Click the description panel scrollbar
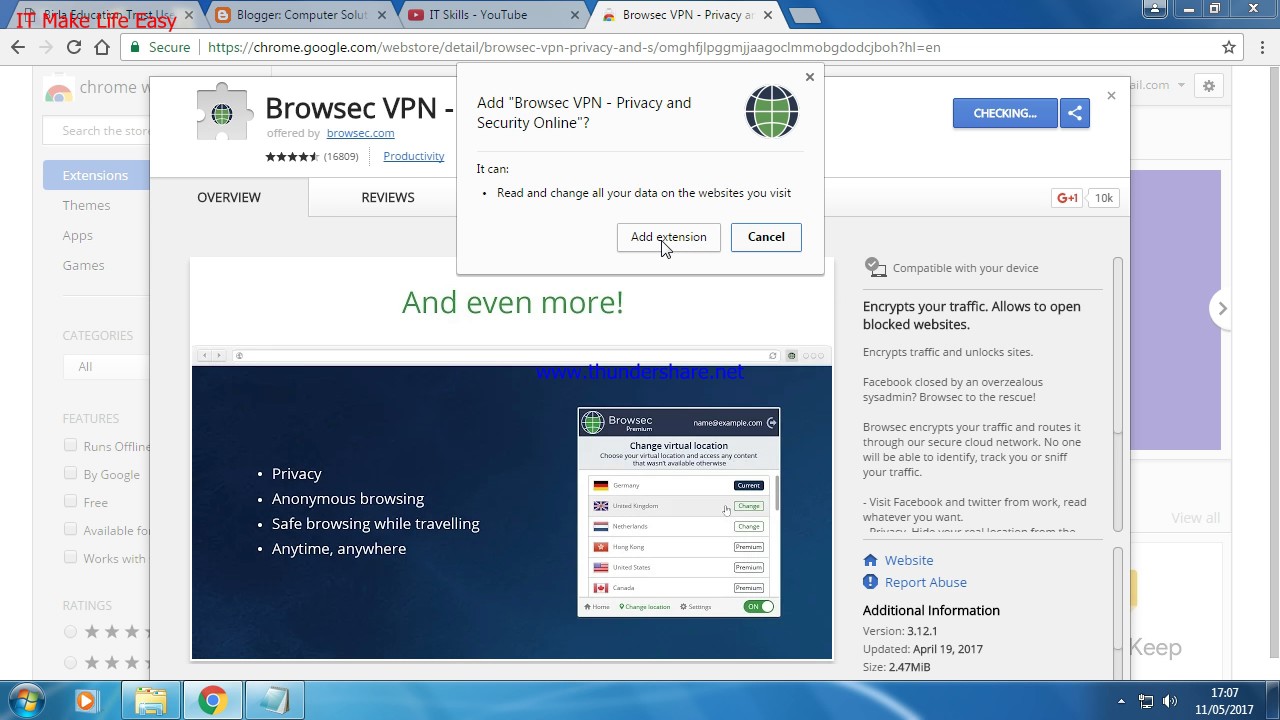1280x720 pixels. [x=1118, y=345]
